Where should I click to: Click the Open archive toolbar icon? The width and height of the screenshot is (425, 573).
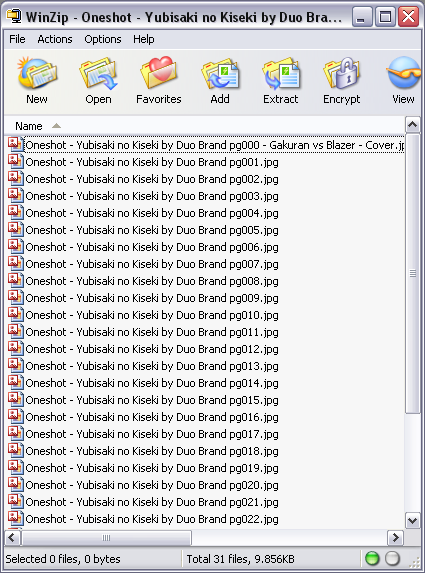(98, 73)
